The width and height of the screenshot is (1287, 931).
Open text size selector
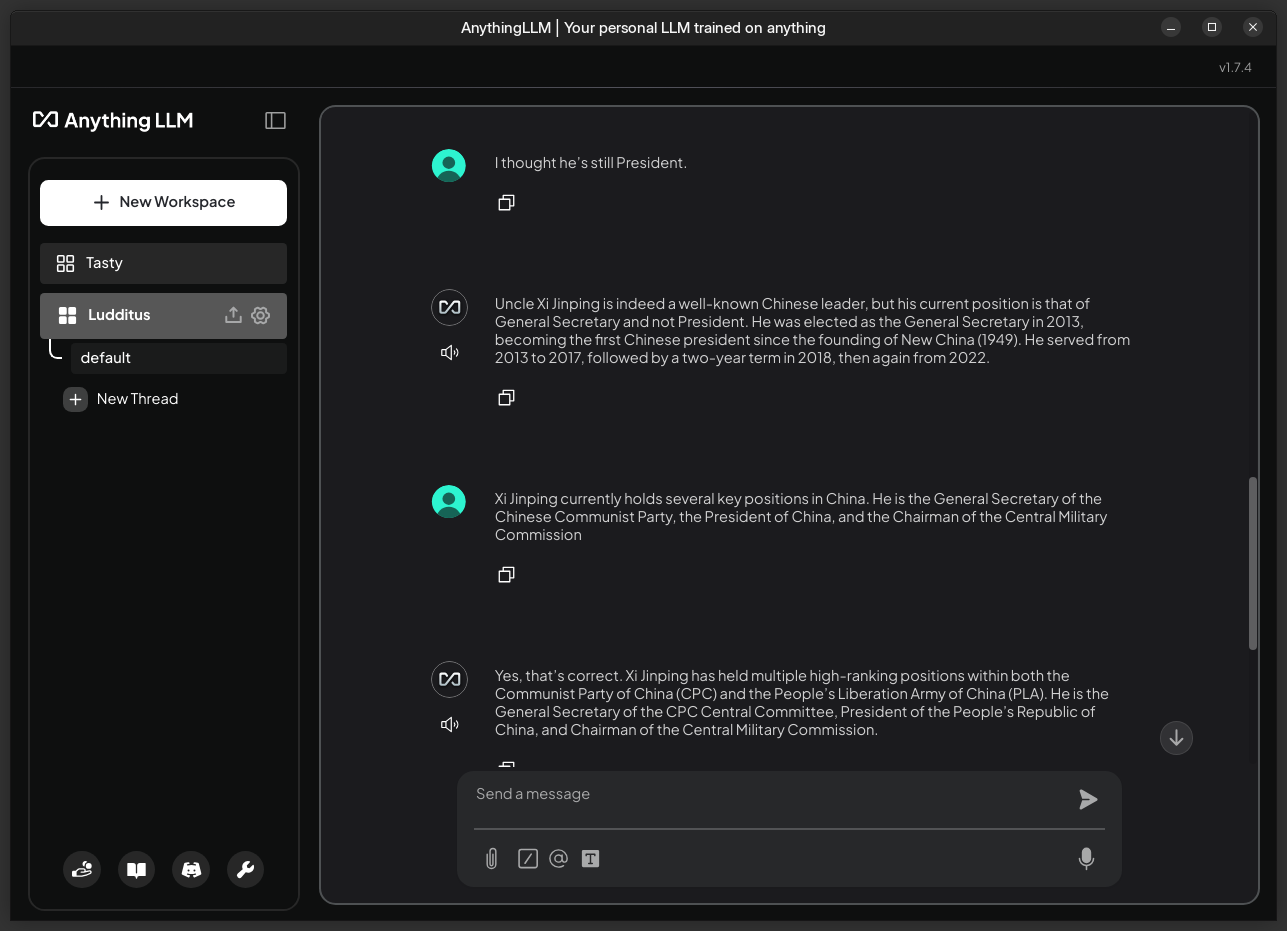[x=590, y=859]
